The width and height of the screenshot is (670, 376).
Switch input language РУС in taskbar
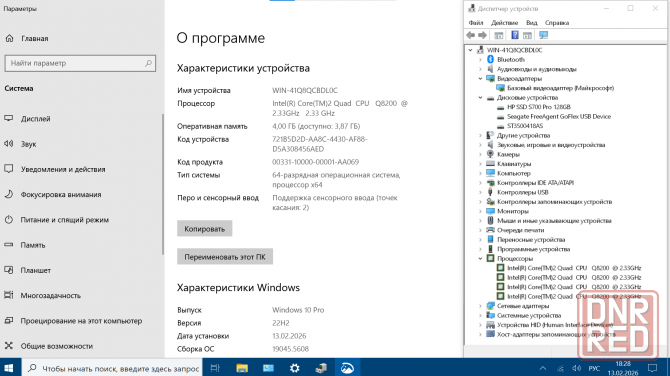coord(594,368)
